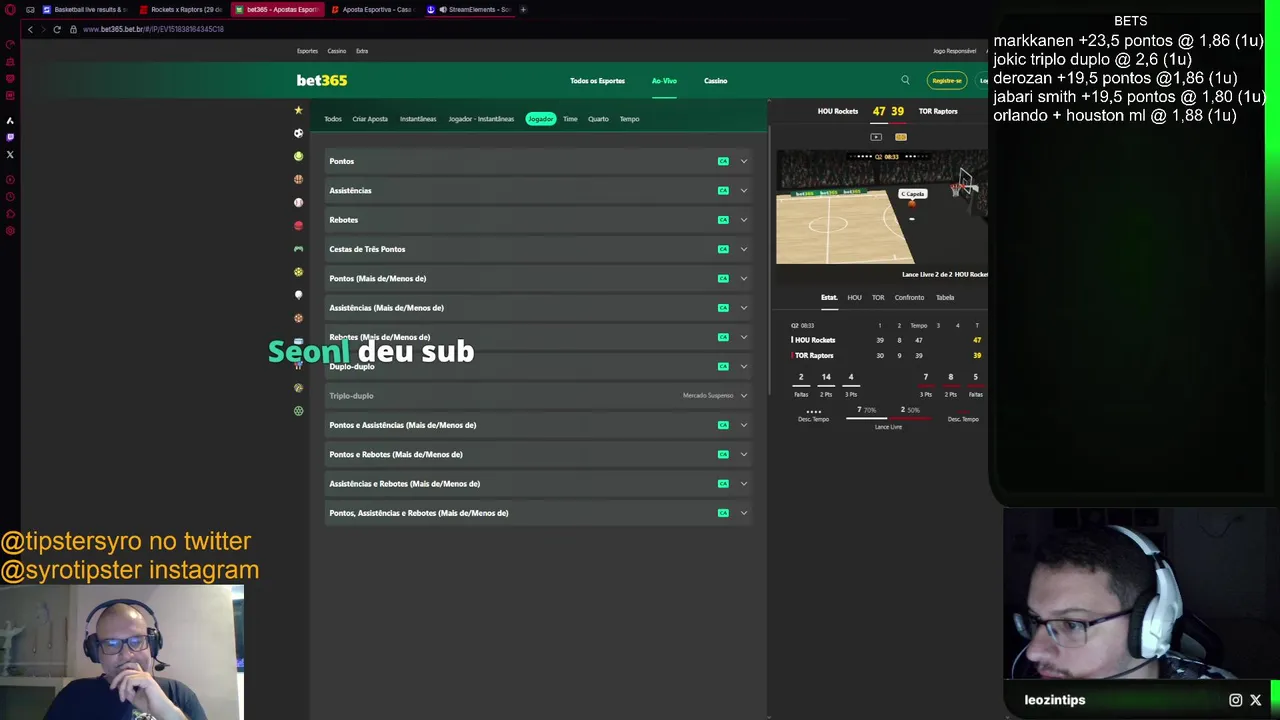Open the Tabela stats tab
This screenshot has width=1280, height=720.
click(x=945, y=297)
